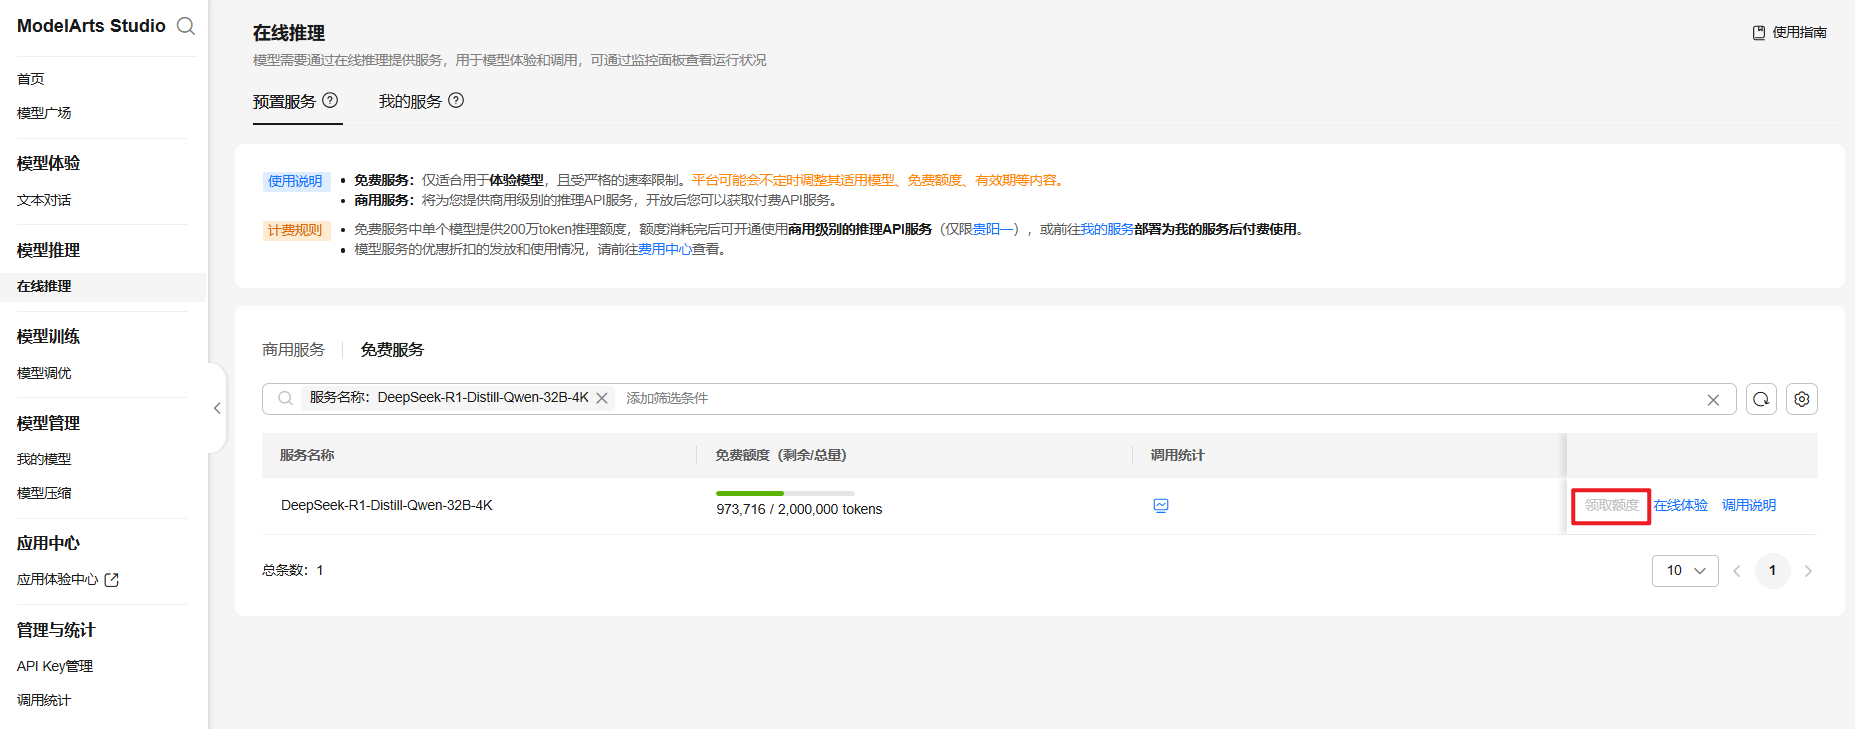Click 在线体验 for DeepSeek-R1-Distill-Qwen-32B-4K
Image resolution: width=1855 pixels, height=729 pixels.
coord(1681,506)
